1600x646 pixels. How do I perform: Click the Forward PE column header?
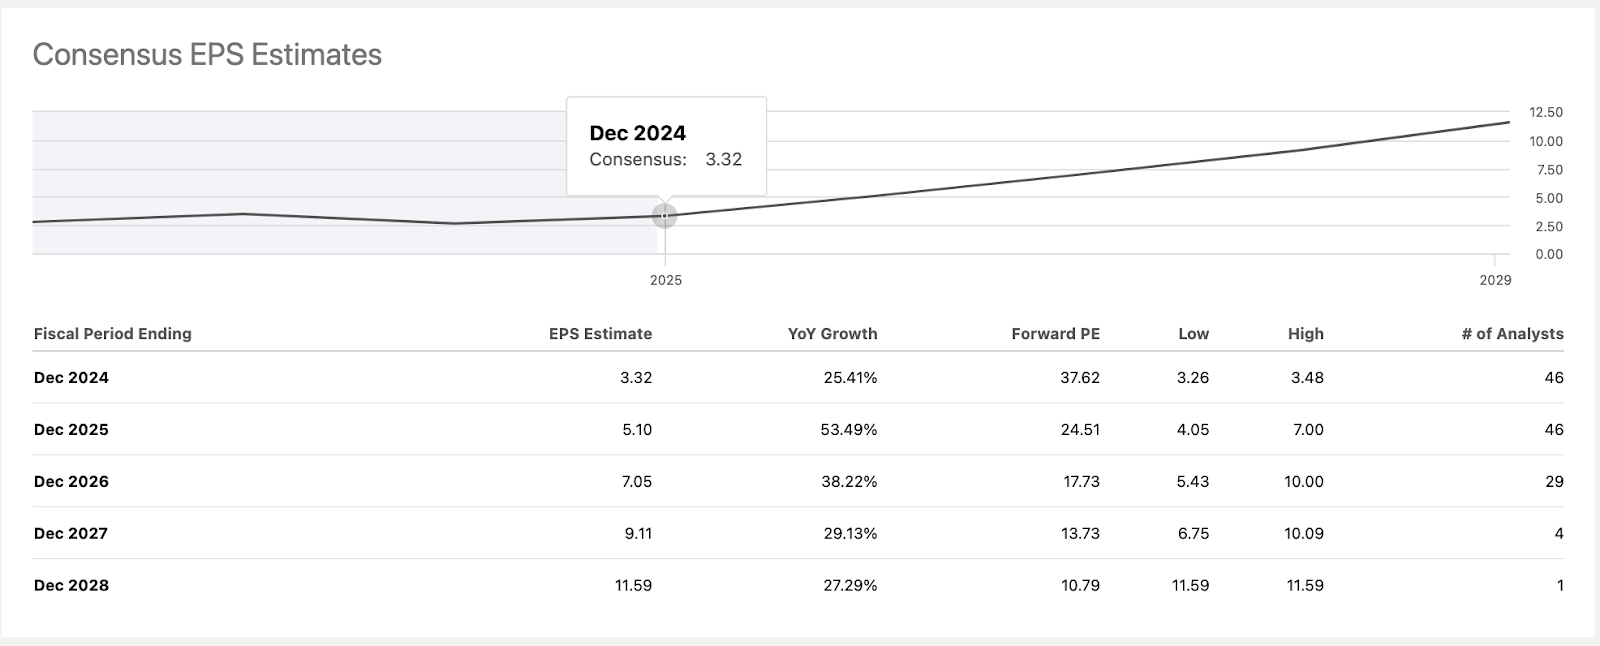(x=1055, y=334)
